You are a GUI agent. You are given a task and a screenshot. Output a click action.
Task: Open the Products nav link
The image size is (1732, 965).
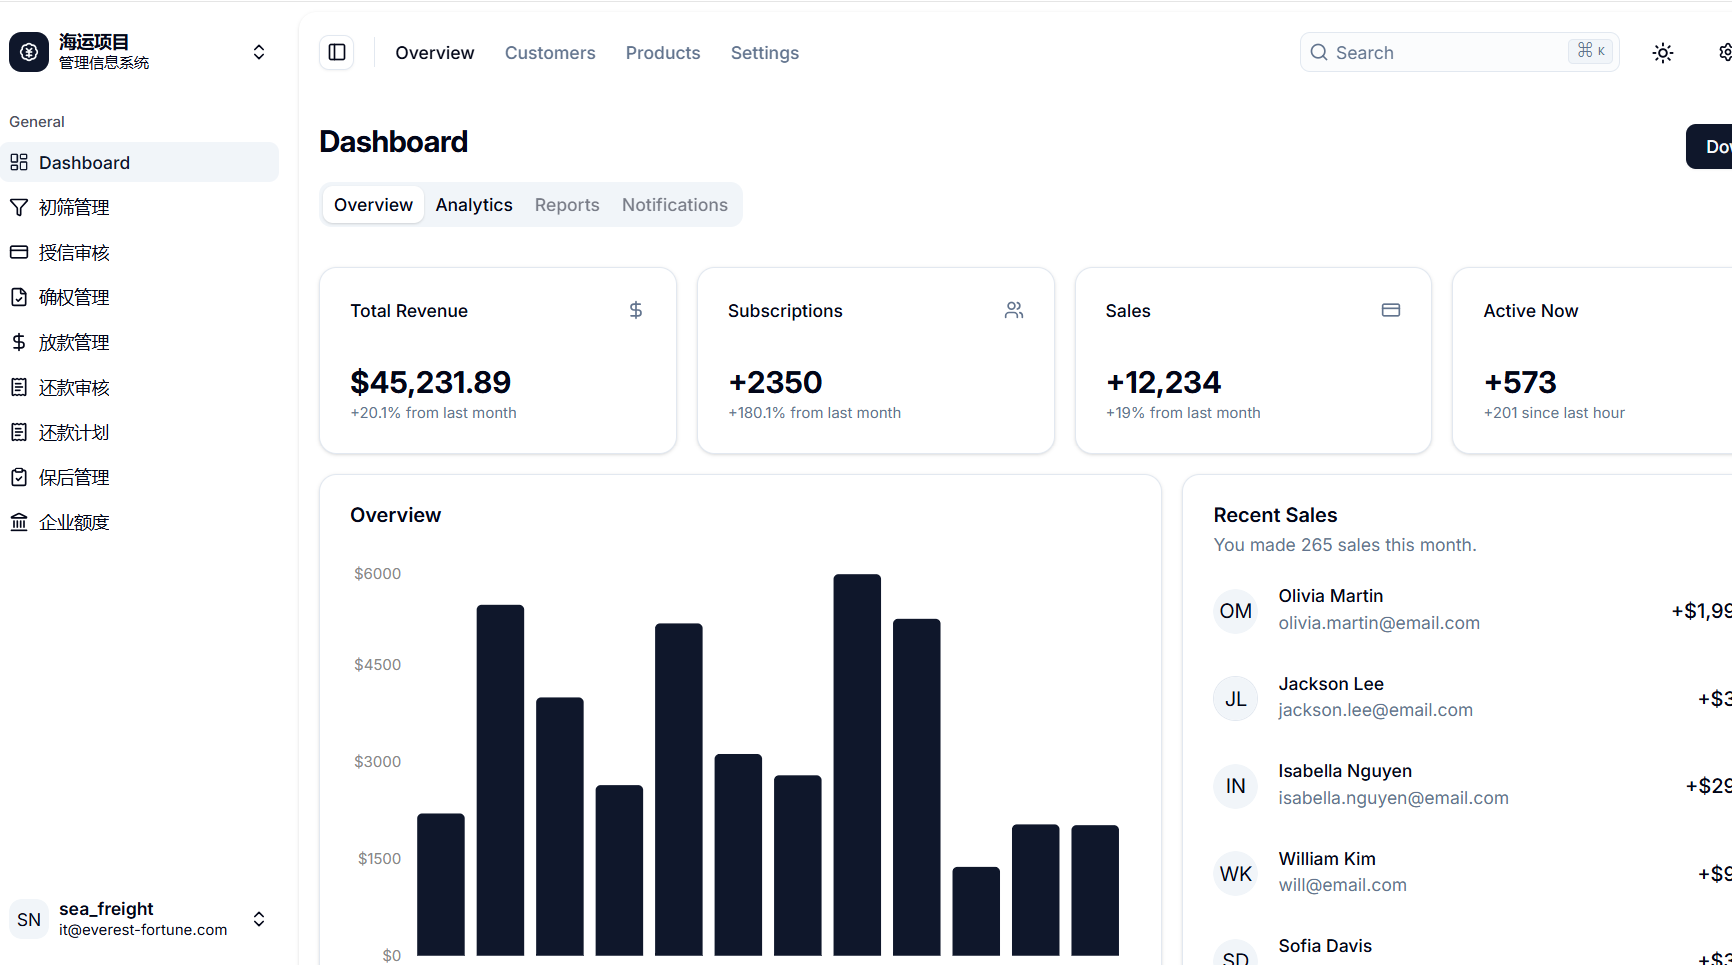point(663,53)
